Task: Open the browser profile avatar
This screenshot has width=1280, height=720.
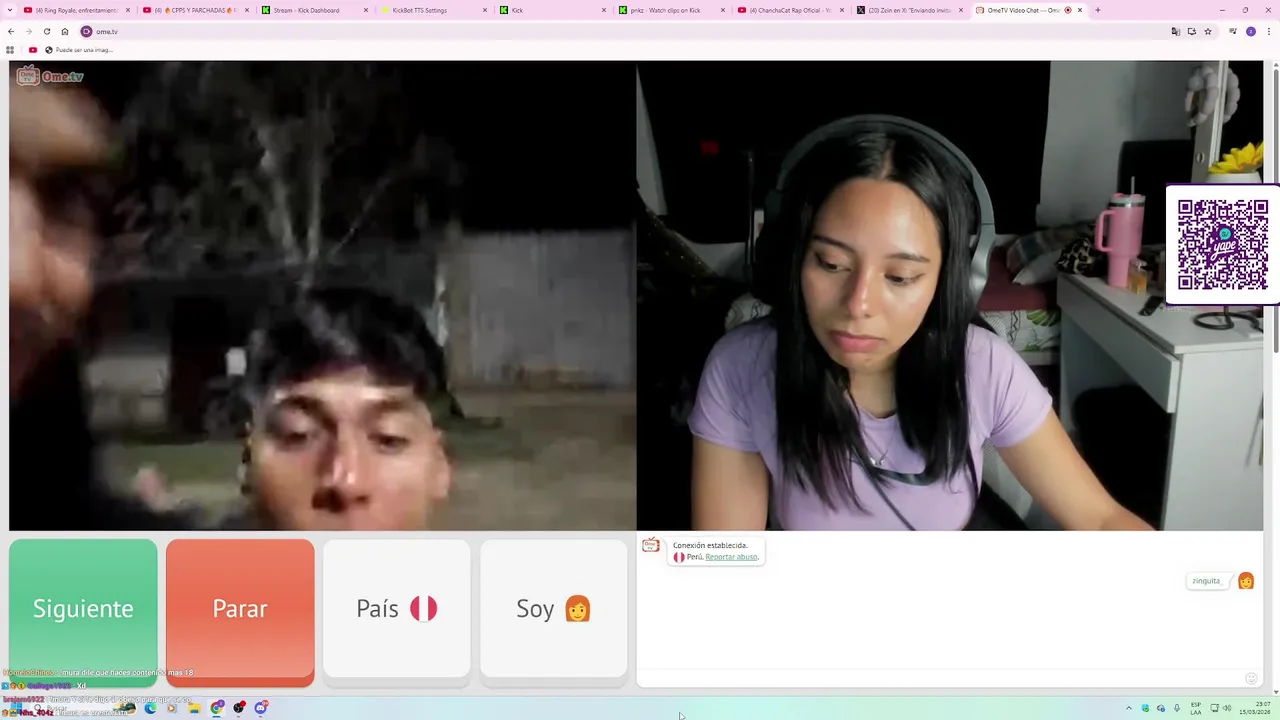Action: [1251, 31]
